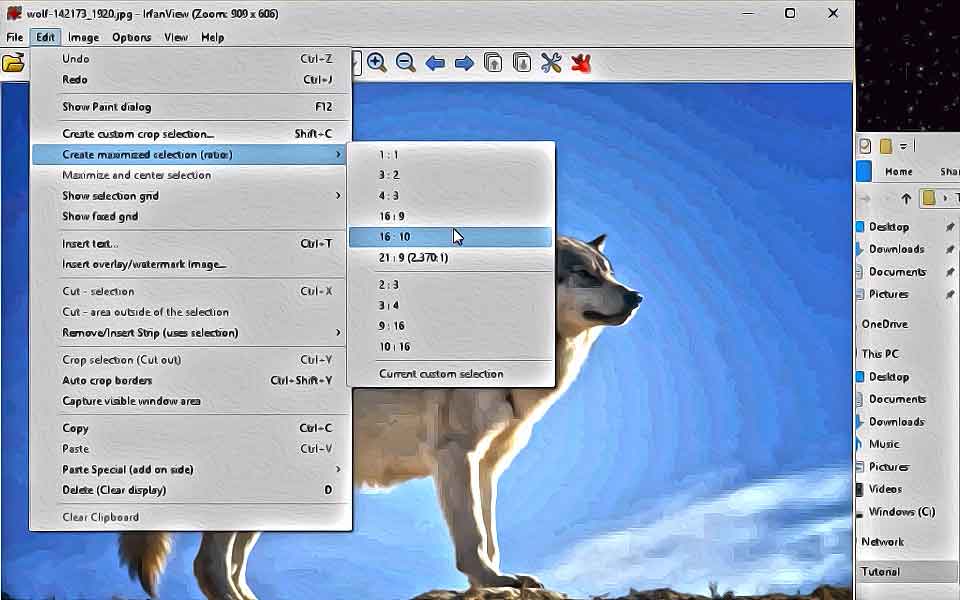Open the View menu
This screenshot has height=600, width=960.
176,37
